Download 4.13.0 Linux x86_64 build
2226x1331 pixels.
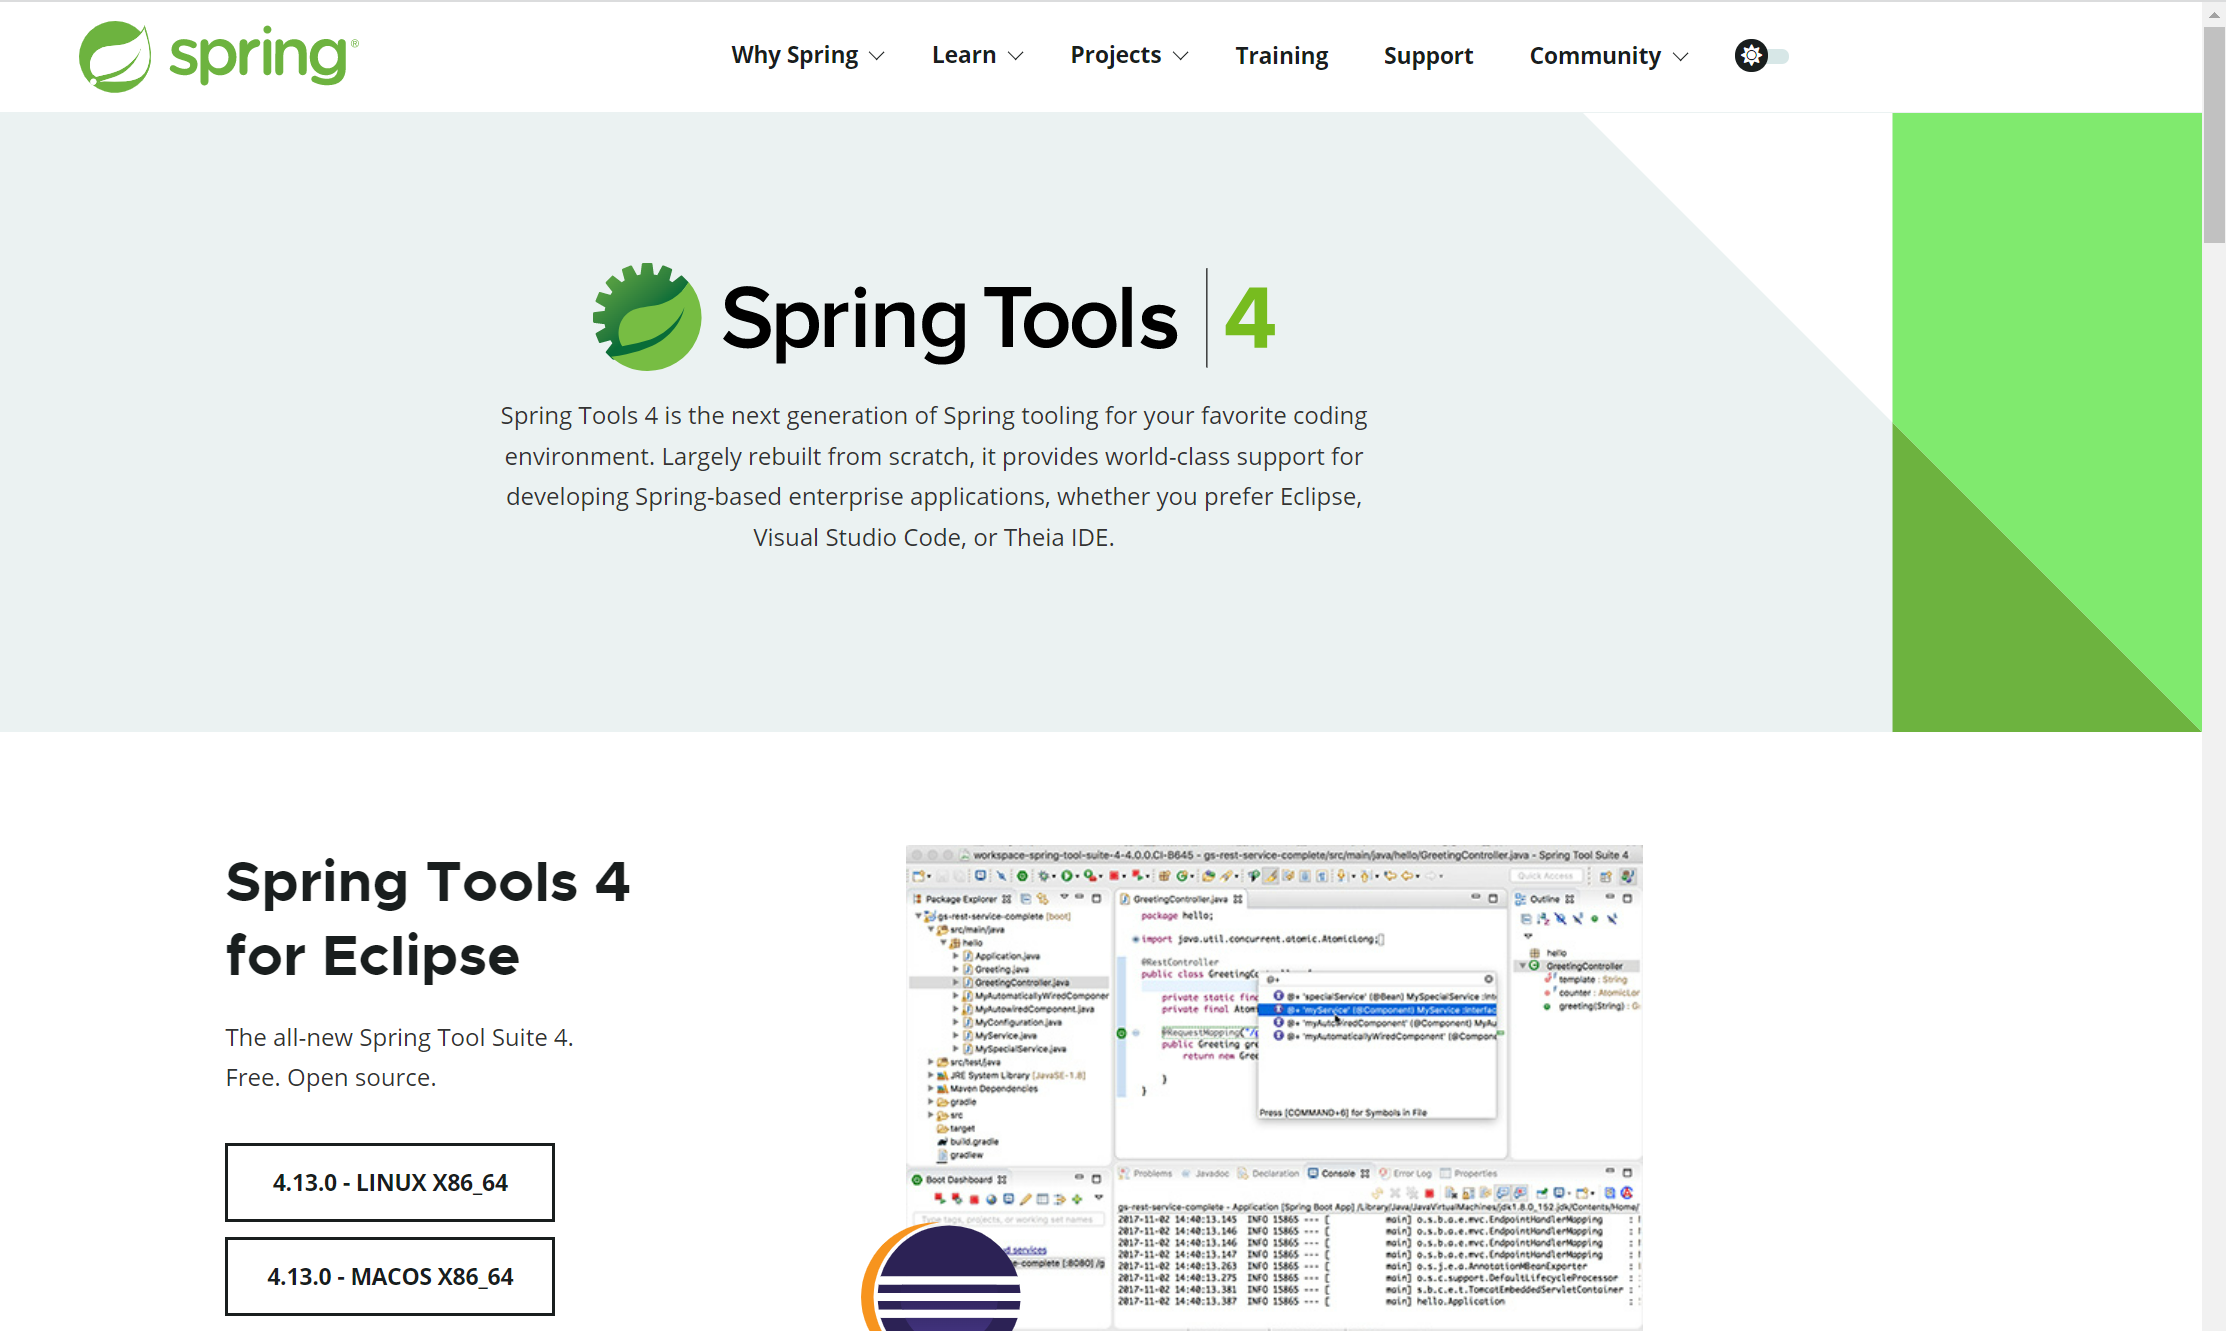pyautogui.click(x=390, y=1182)
